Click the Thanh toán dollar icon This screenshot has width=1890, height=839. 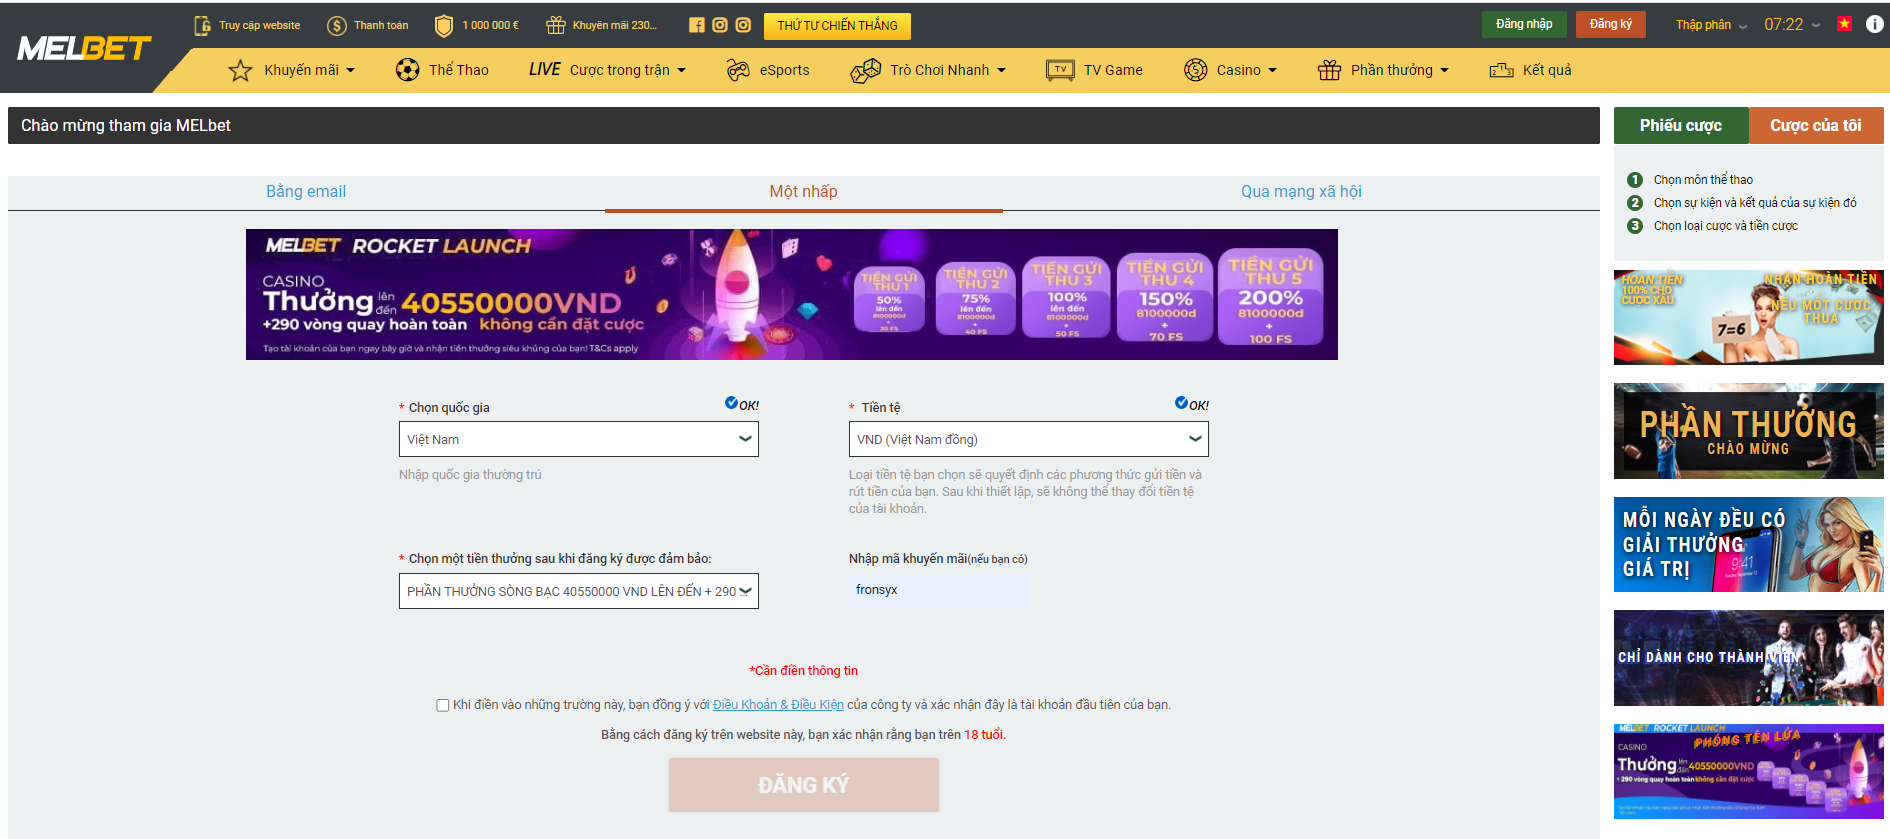tap(337, 25)
